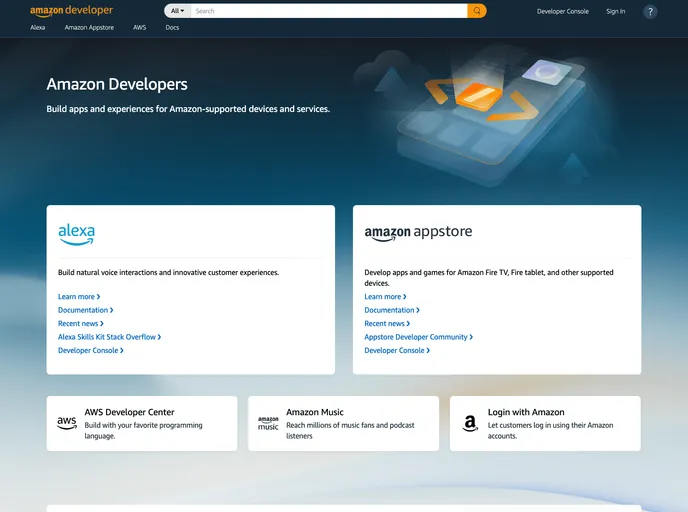Open Appstore Developer Community link
The image size is (688, 512).
[x=419, y=337]
